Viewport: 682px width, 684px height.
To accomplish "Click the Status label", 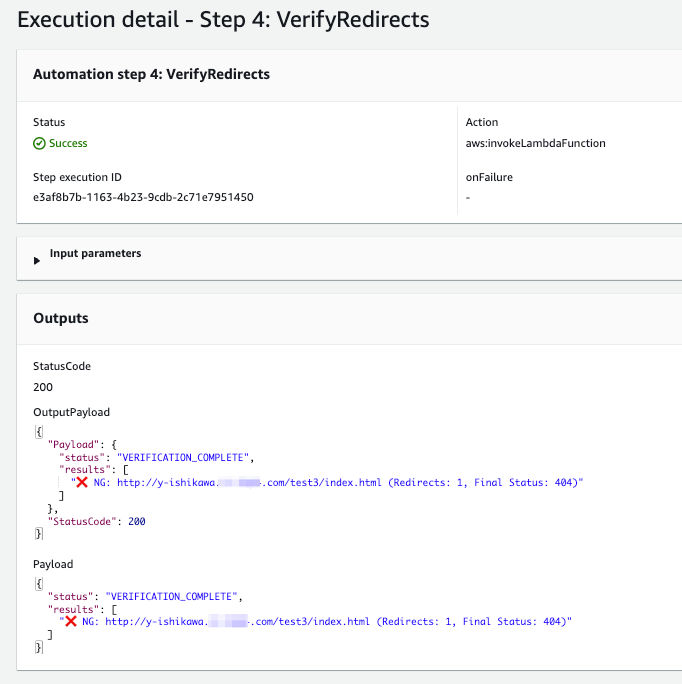I will tap(49, 122).
